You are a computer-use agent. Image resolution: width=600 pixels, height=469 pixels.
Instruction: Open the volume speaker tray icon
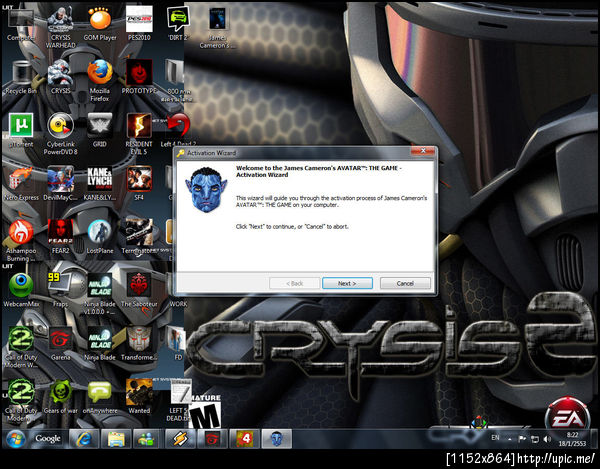547,439
